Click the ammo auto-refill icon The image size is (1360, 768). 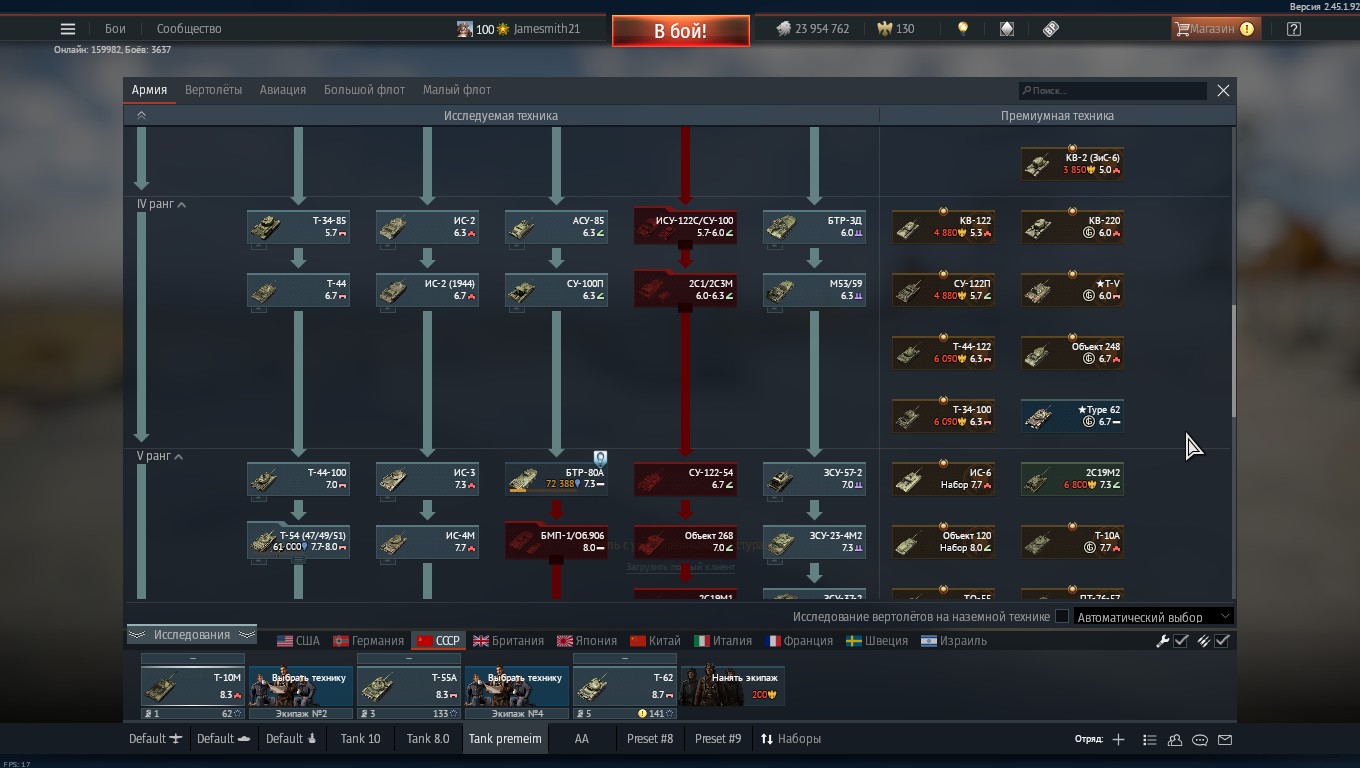pos(1204,641)
